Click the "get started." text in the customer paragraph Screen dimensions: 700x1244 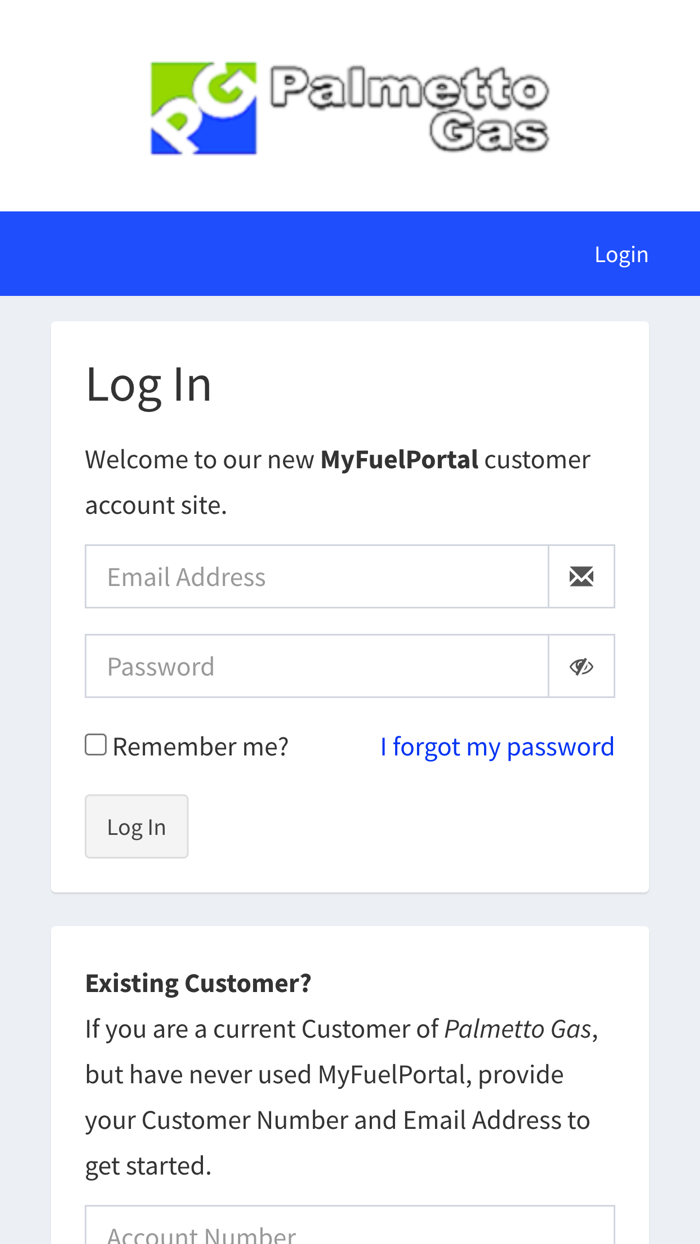pyautogui.click(x=148, y=1165)
